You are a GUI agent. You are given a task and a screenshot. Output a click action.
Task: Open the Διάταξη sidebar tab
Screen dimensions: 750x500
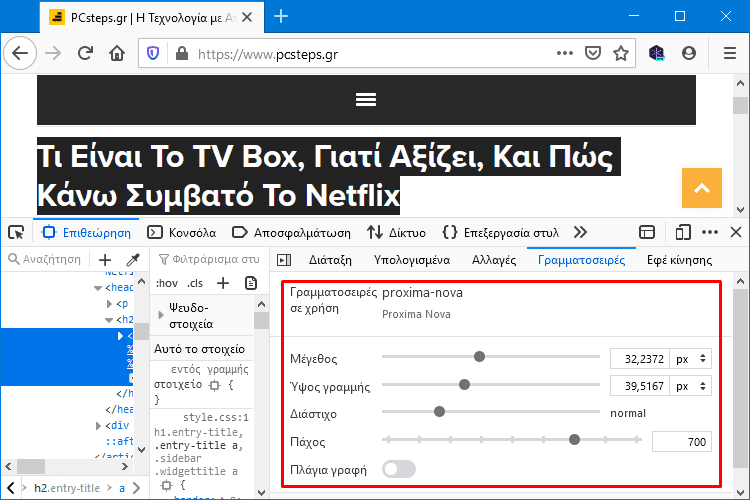click(x=330, y=260)
